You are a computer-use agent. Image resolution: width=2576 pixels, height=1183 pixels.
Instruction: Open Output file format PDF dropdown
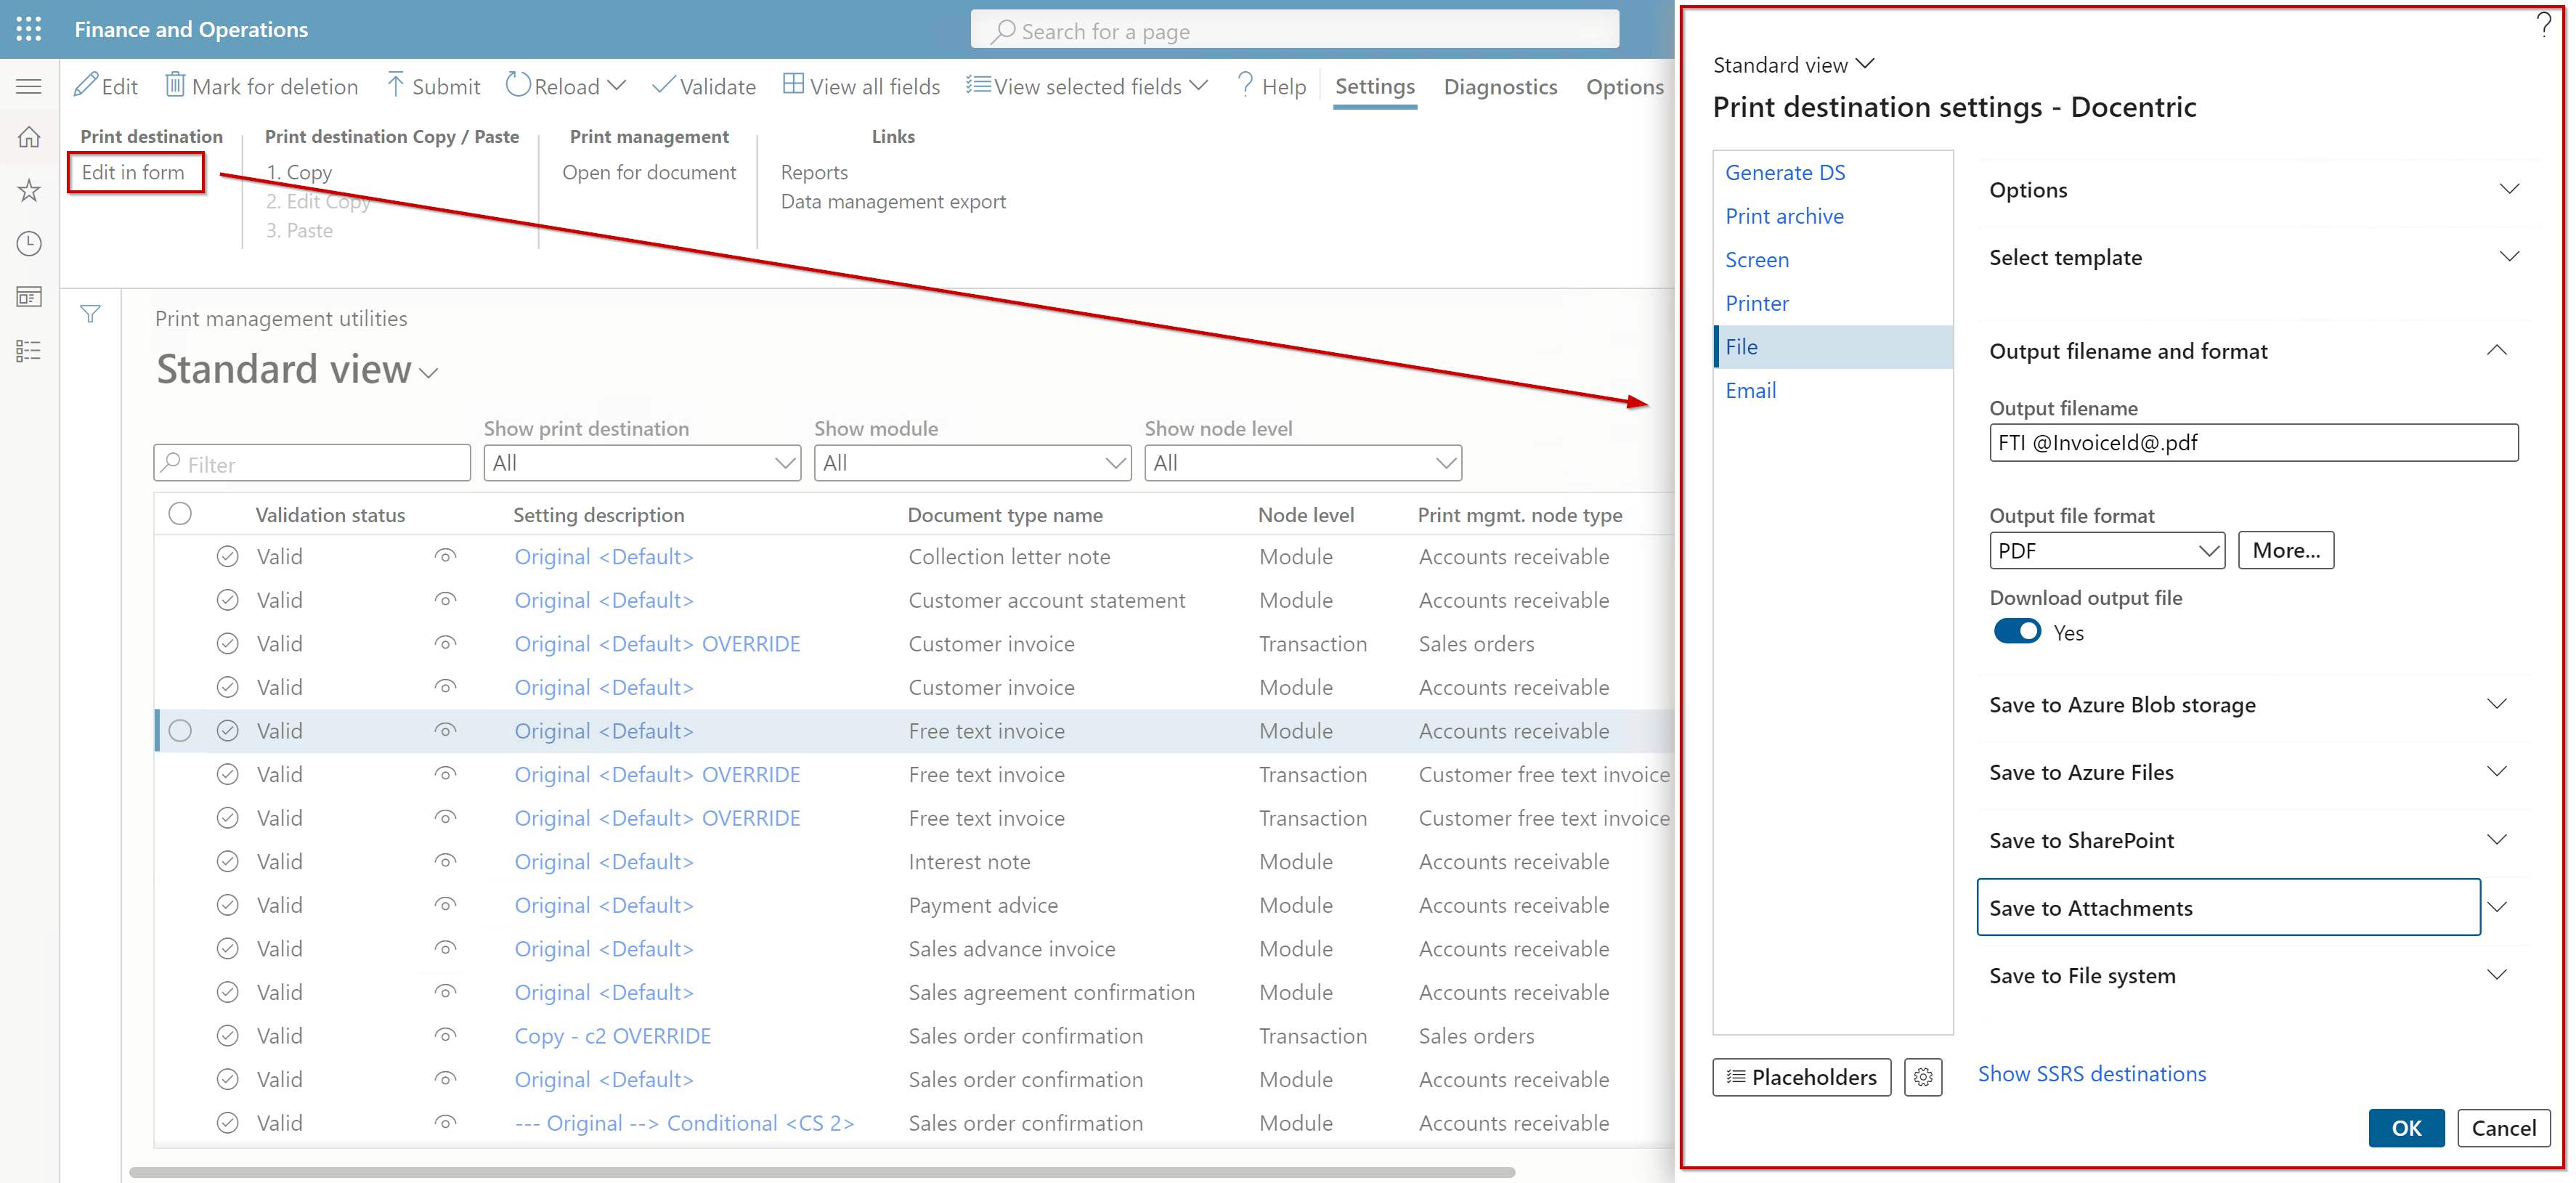2107,550
